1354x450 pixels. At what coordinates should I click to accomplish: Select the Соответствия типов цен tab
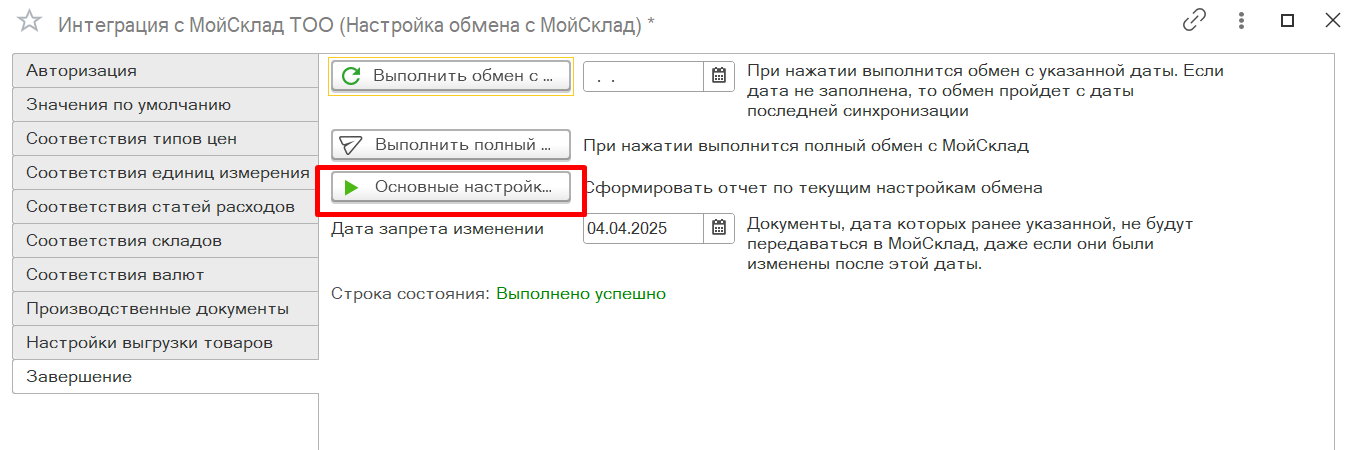[x=165, y=139]
